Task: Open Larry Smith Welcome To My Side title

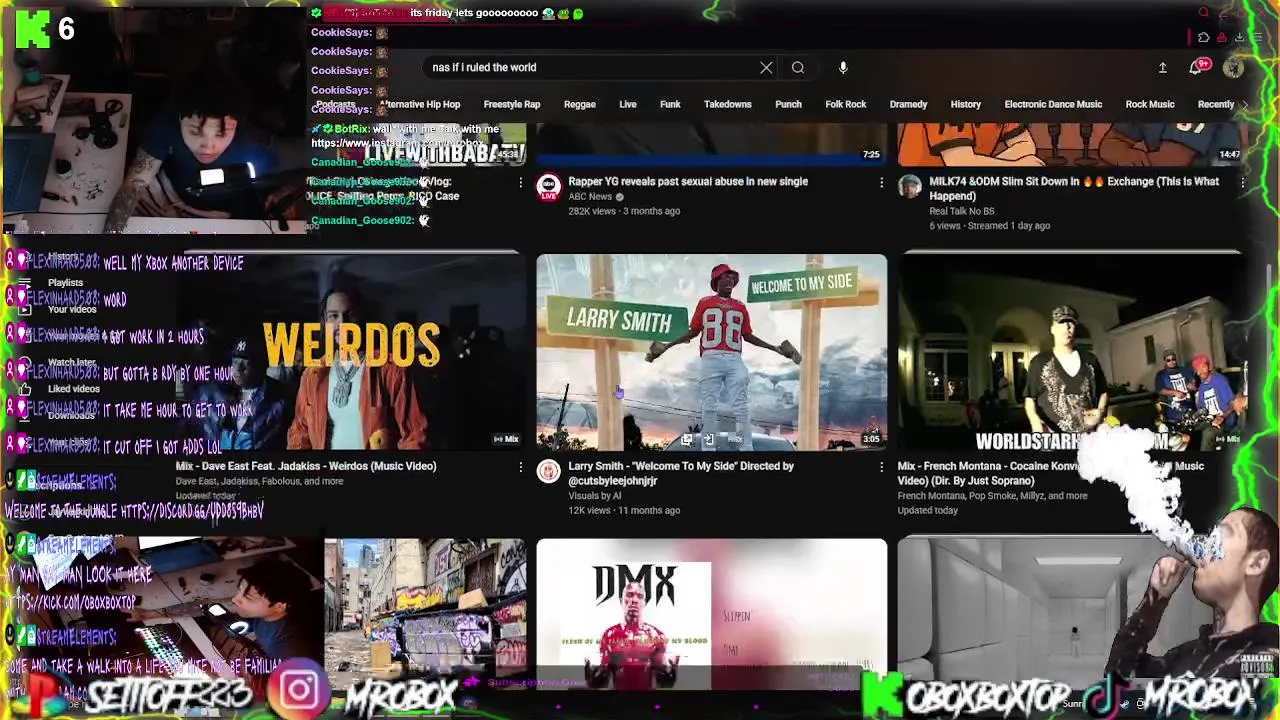Action: coord(681,473)
